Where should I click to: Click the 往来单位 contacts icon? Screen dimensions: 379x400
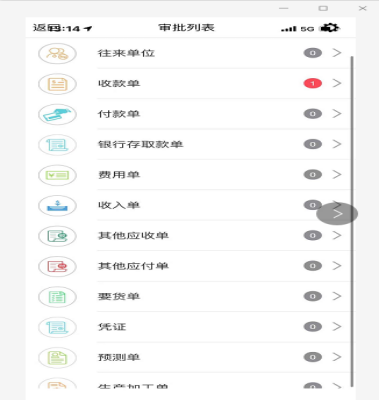tap(57, 53)
